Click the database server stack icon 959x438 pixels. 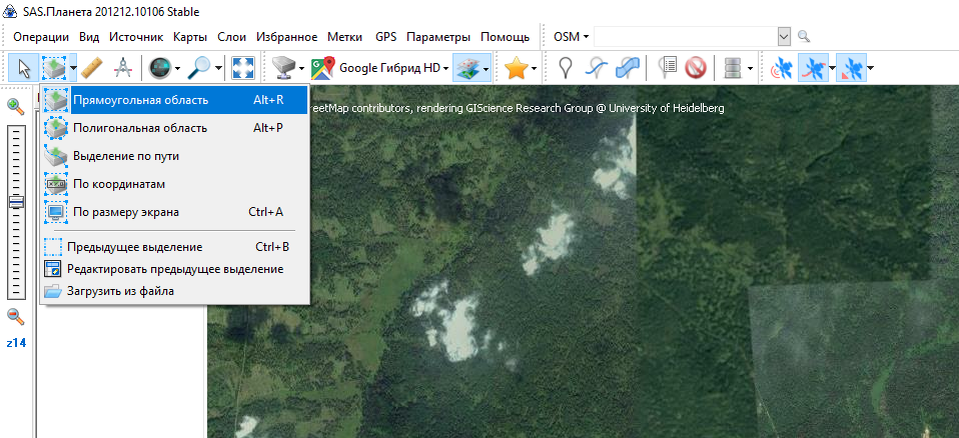point(732,68)
